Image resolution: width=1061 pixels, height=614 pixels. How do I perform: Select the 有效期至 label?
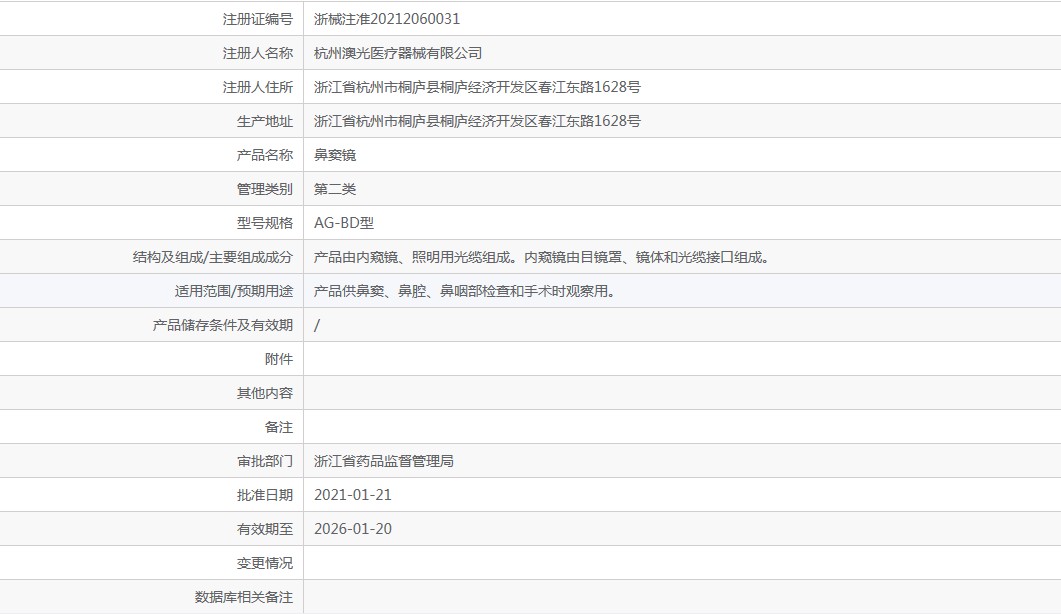(265, 529)
